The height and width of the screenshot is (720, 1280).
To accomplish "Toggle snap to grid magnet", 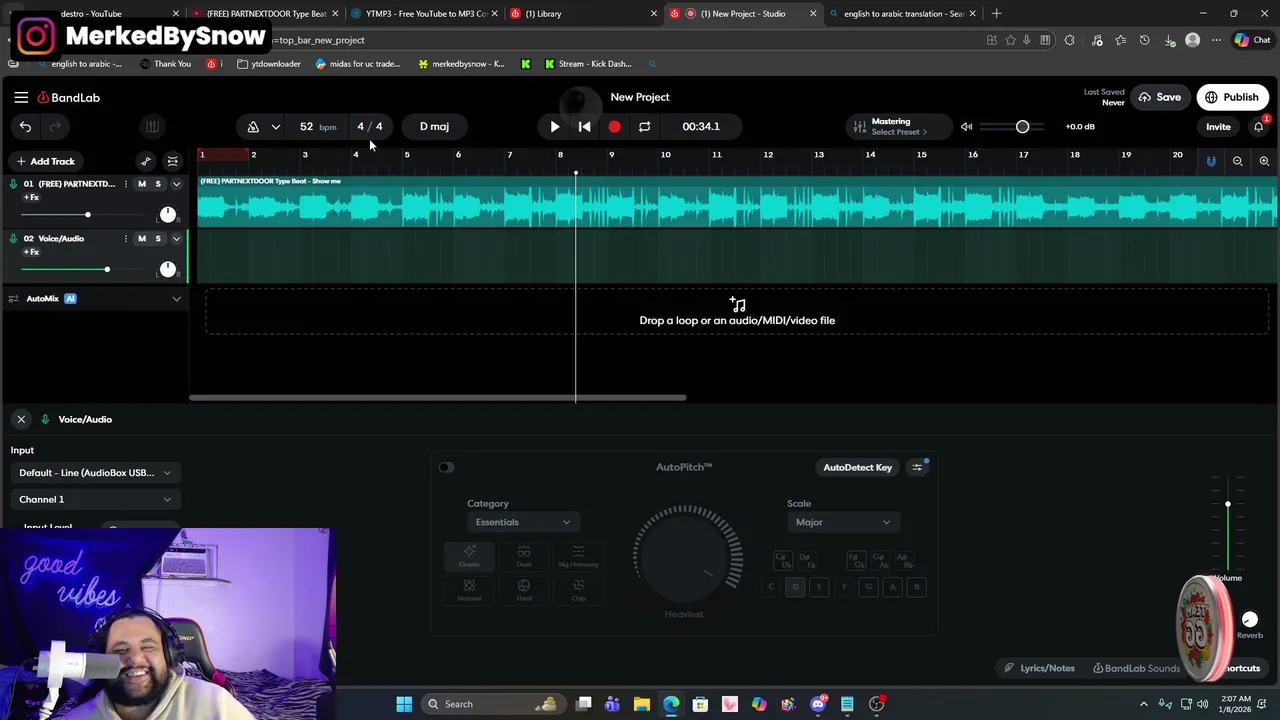I will (1211, 161).
